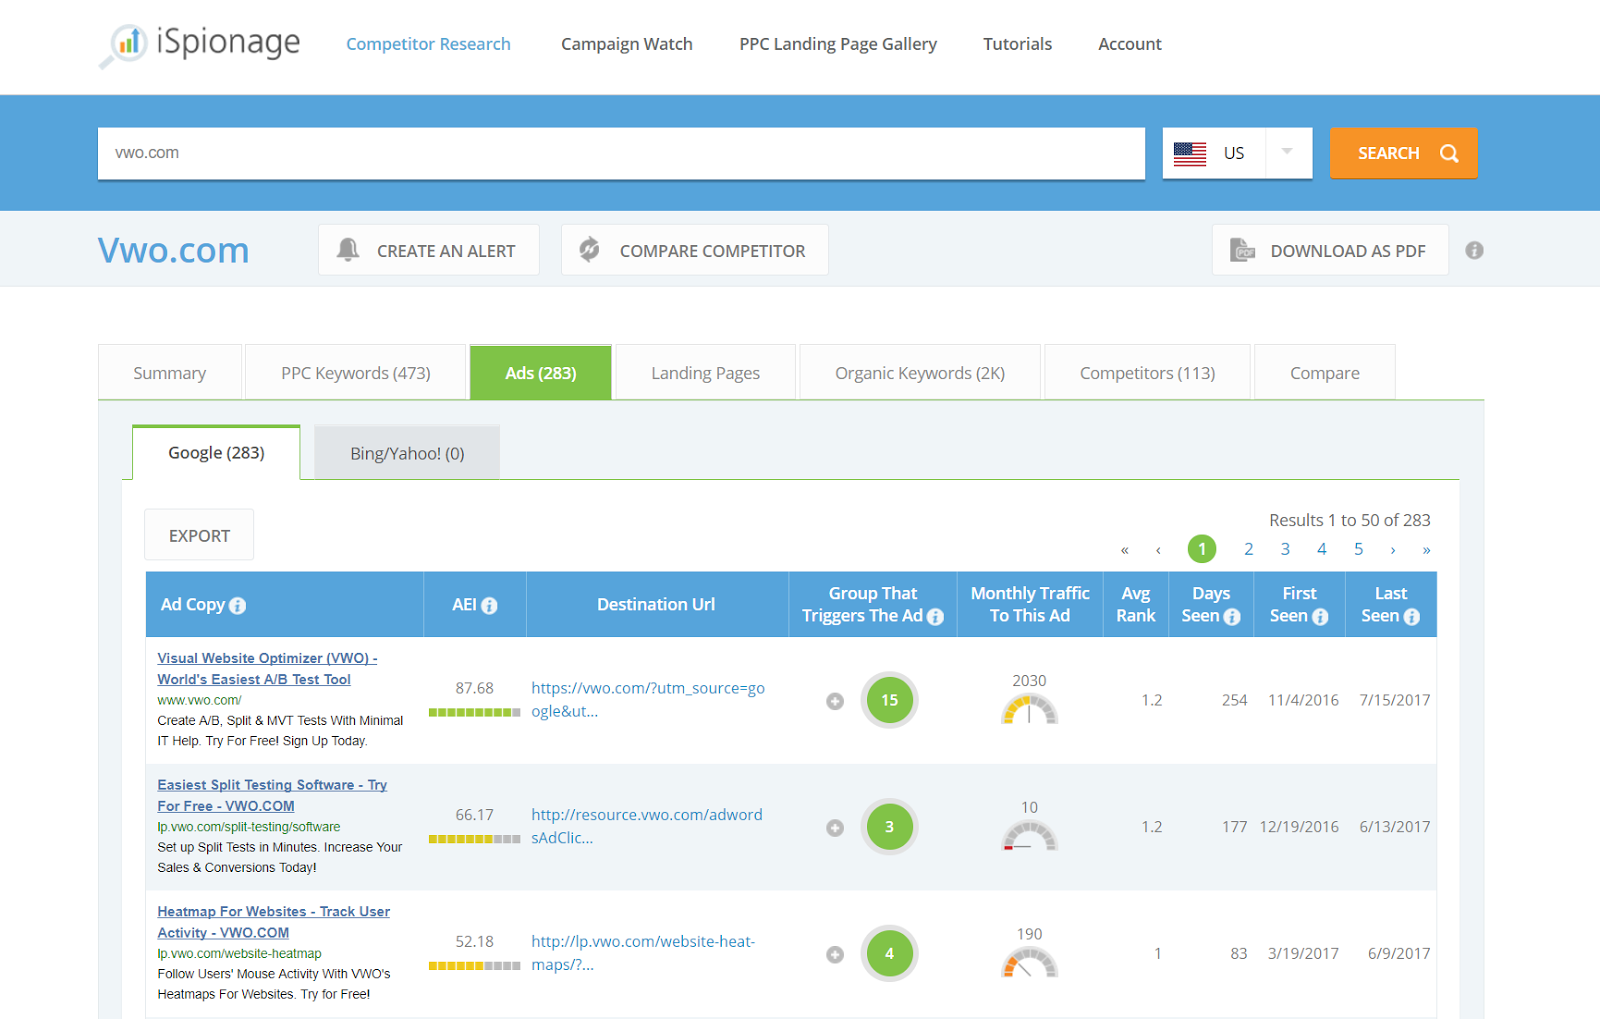Click the PDF file icon

click(x=1242, y=250)
